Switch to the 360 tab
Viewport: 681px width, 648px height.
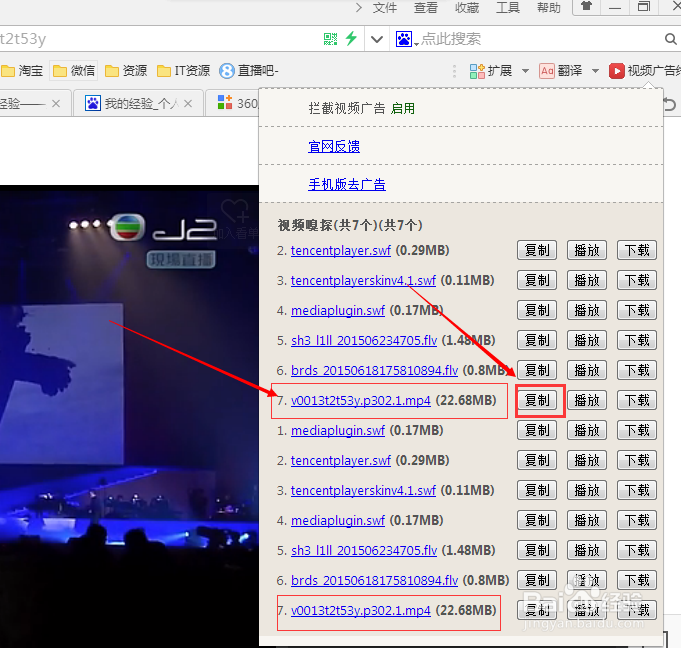[x=232, y=103]
